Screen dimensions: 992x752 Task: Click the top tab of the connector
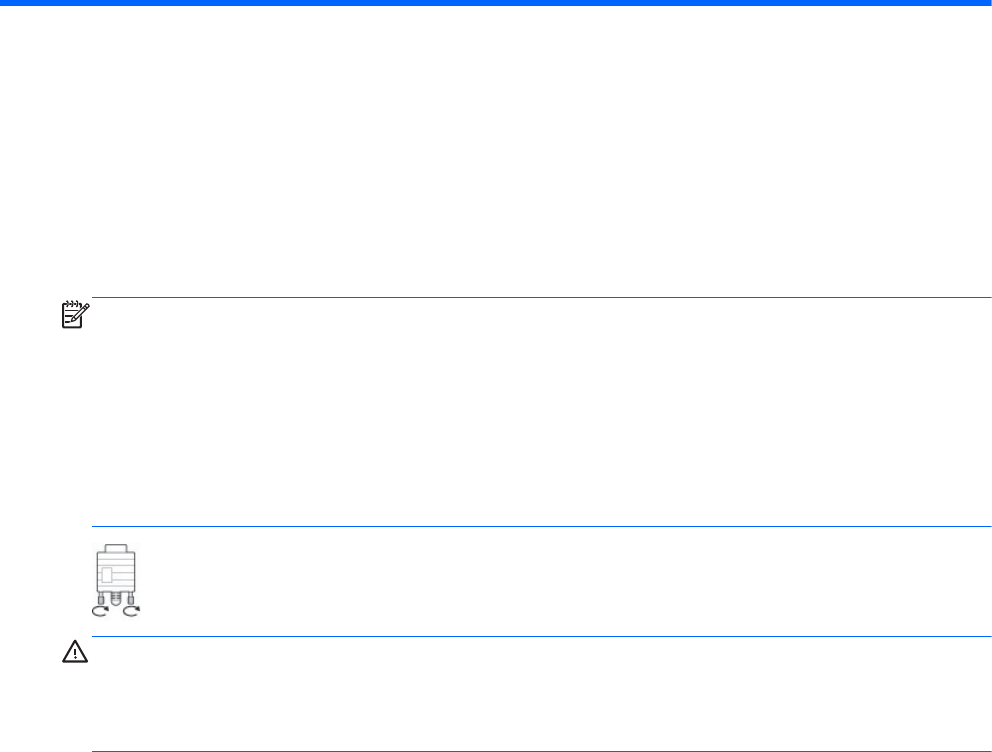(116, 548)
